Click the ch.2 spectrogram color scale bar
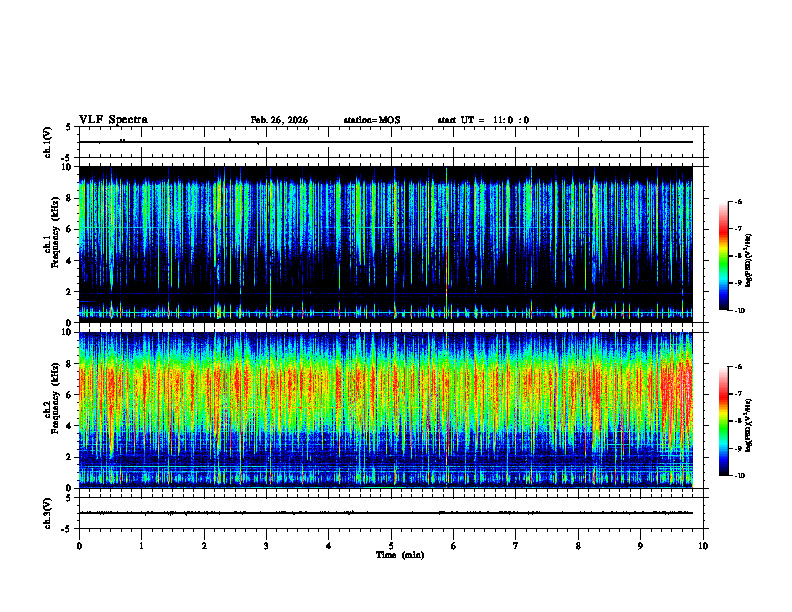 (x=723, y=421)
